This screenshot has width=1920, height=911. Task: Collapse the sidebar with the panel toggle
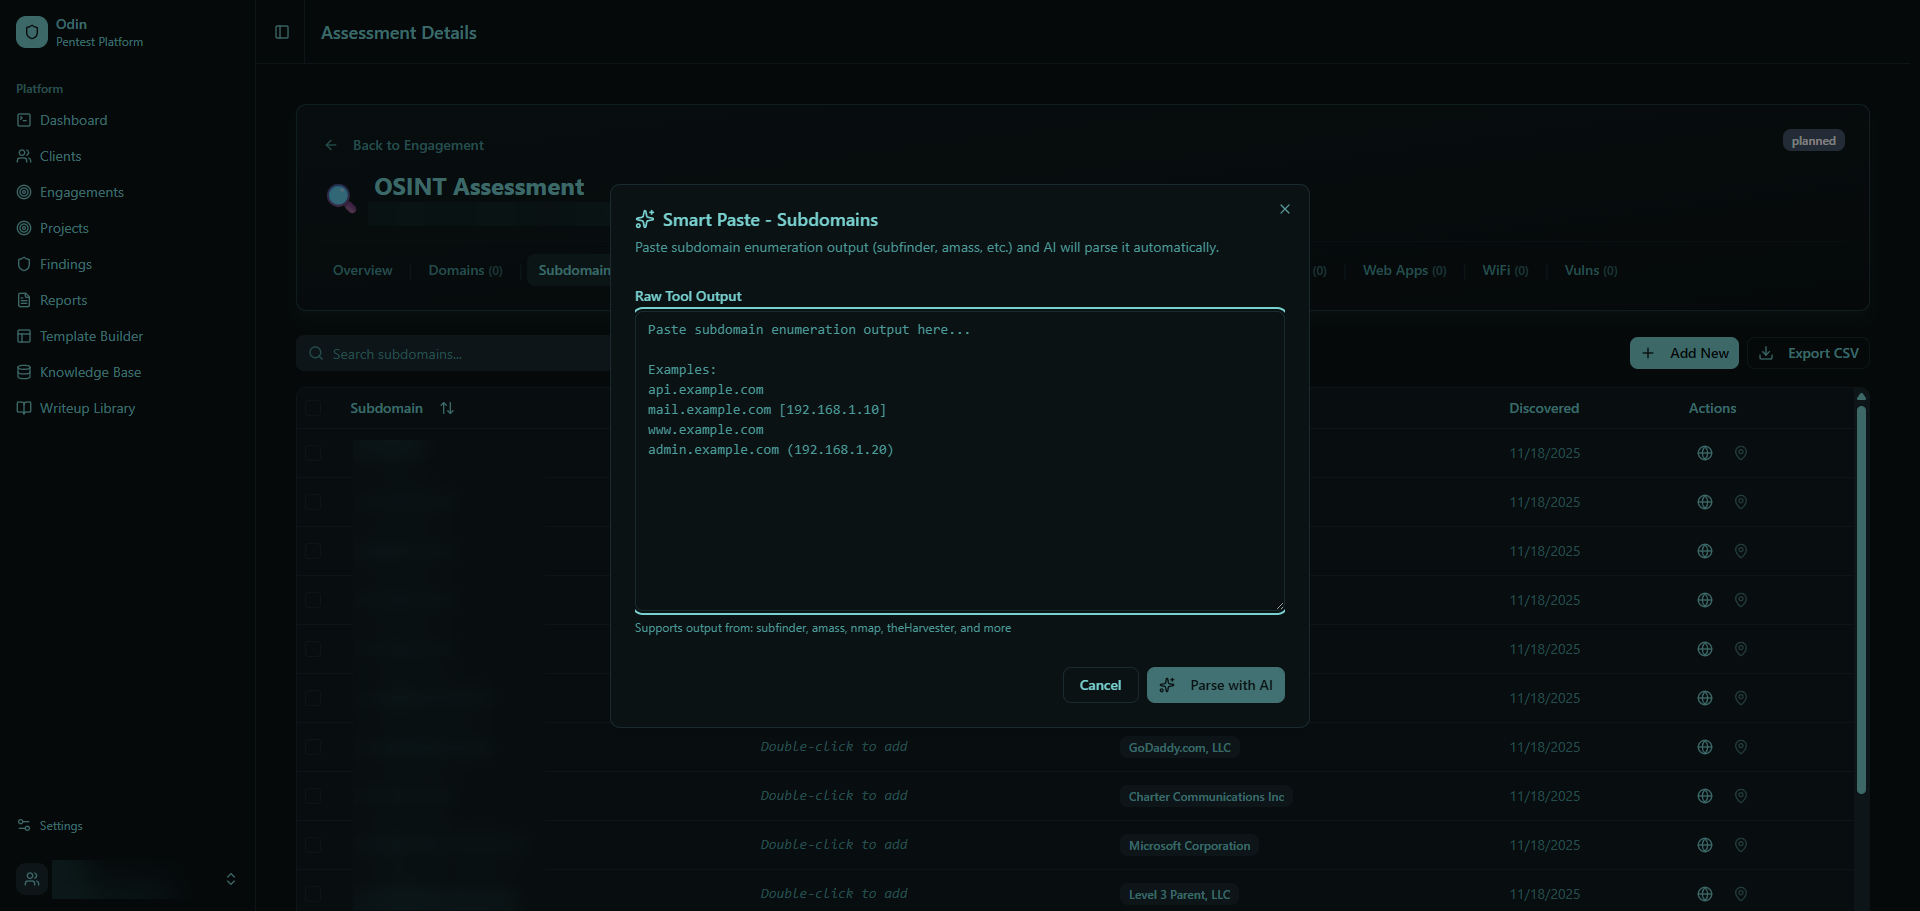(281, 32)
